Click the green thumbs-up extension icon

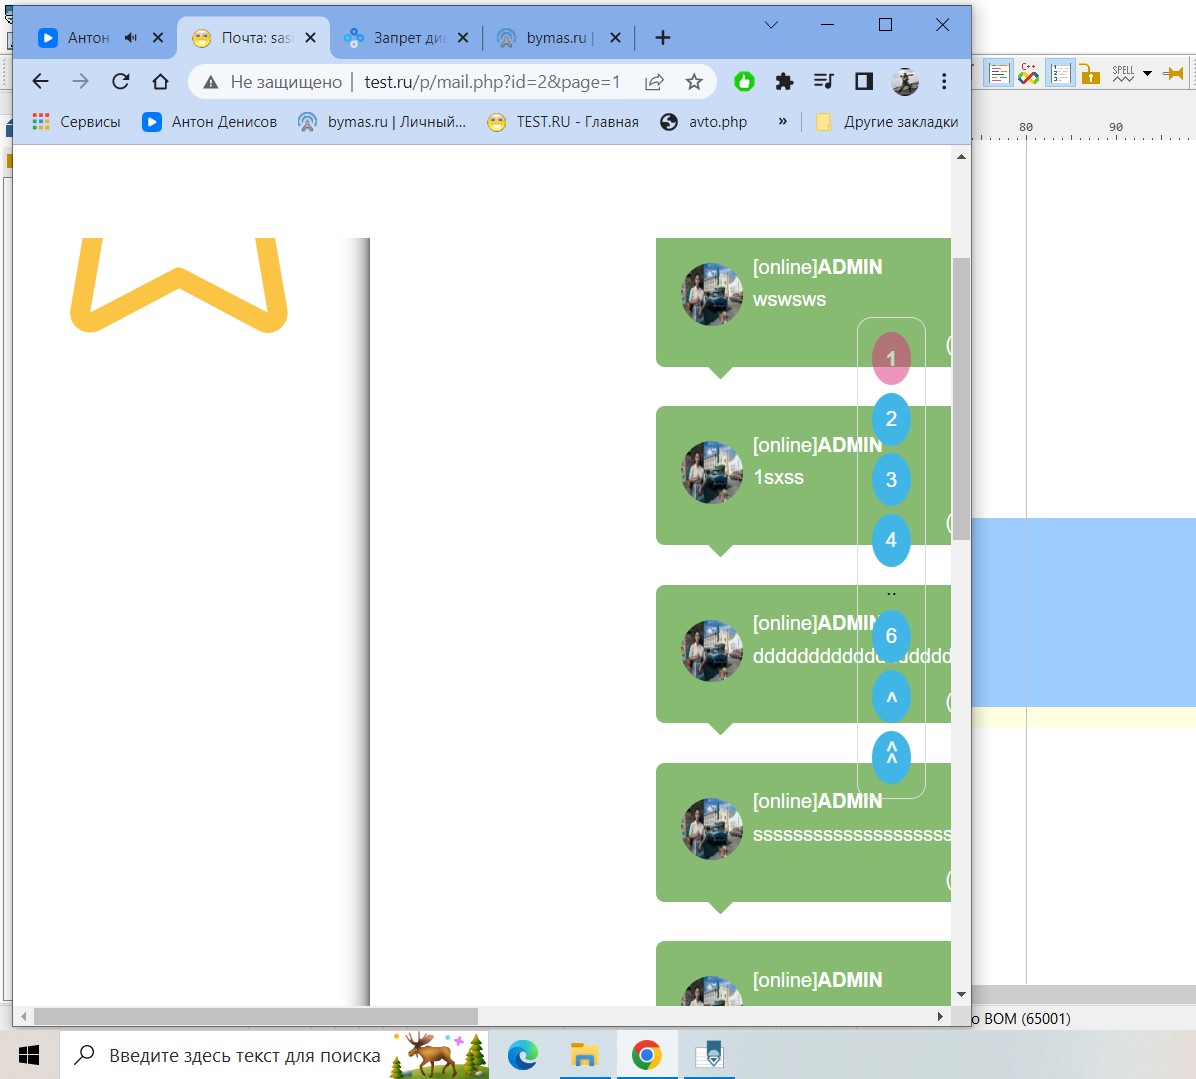pyautogui.click(x=744, y=82)
